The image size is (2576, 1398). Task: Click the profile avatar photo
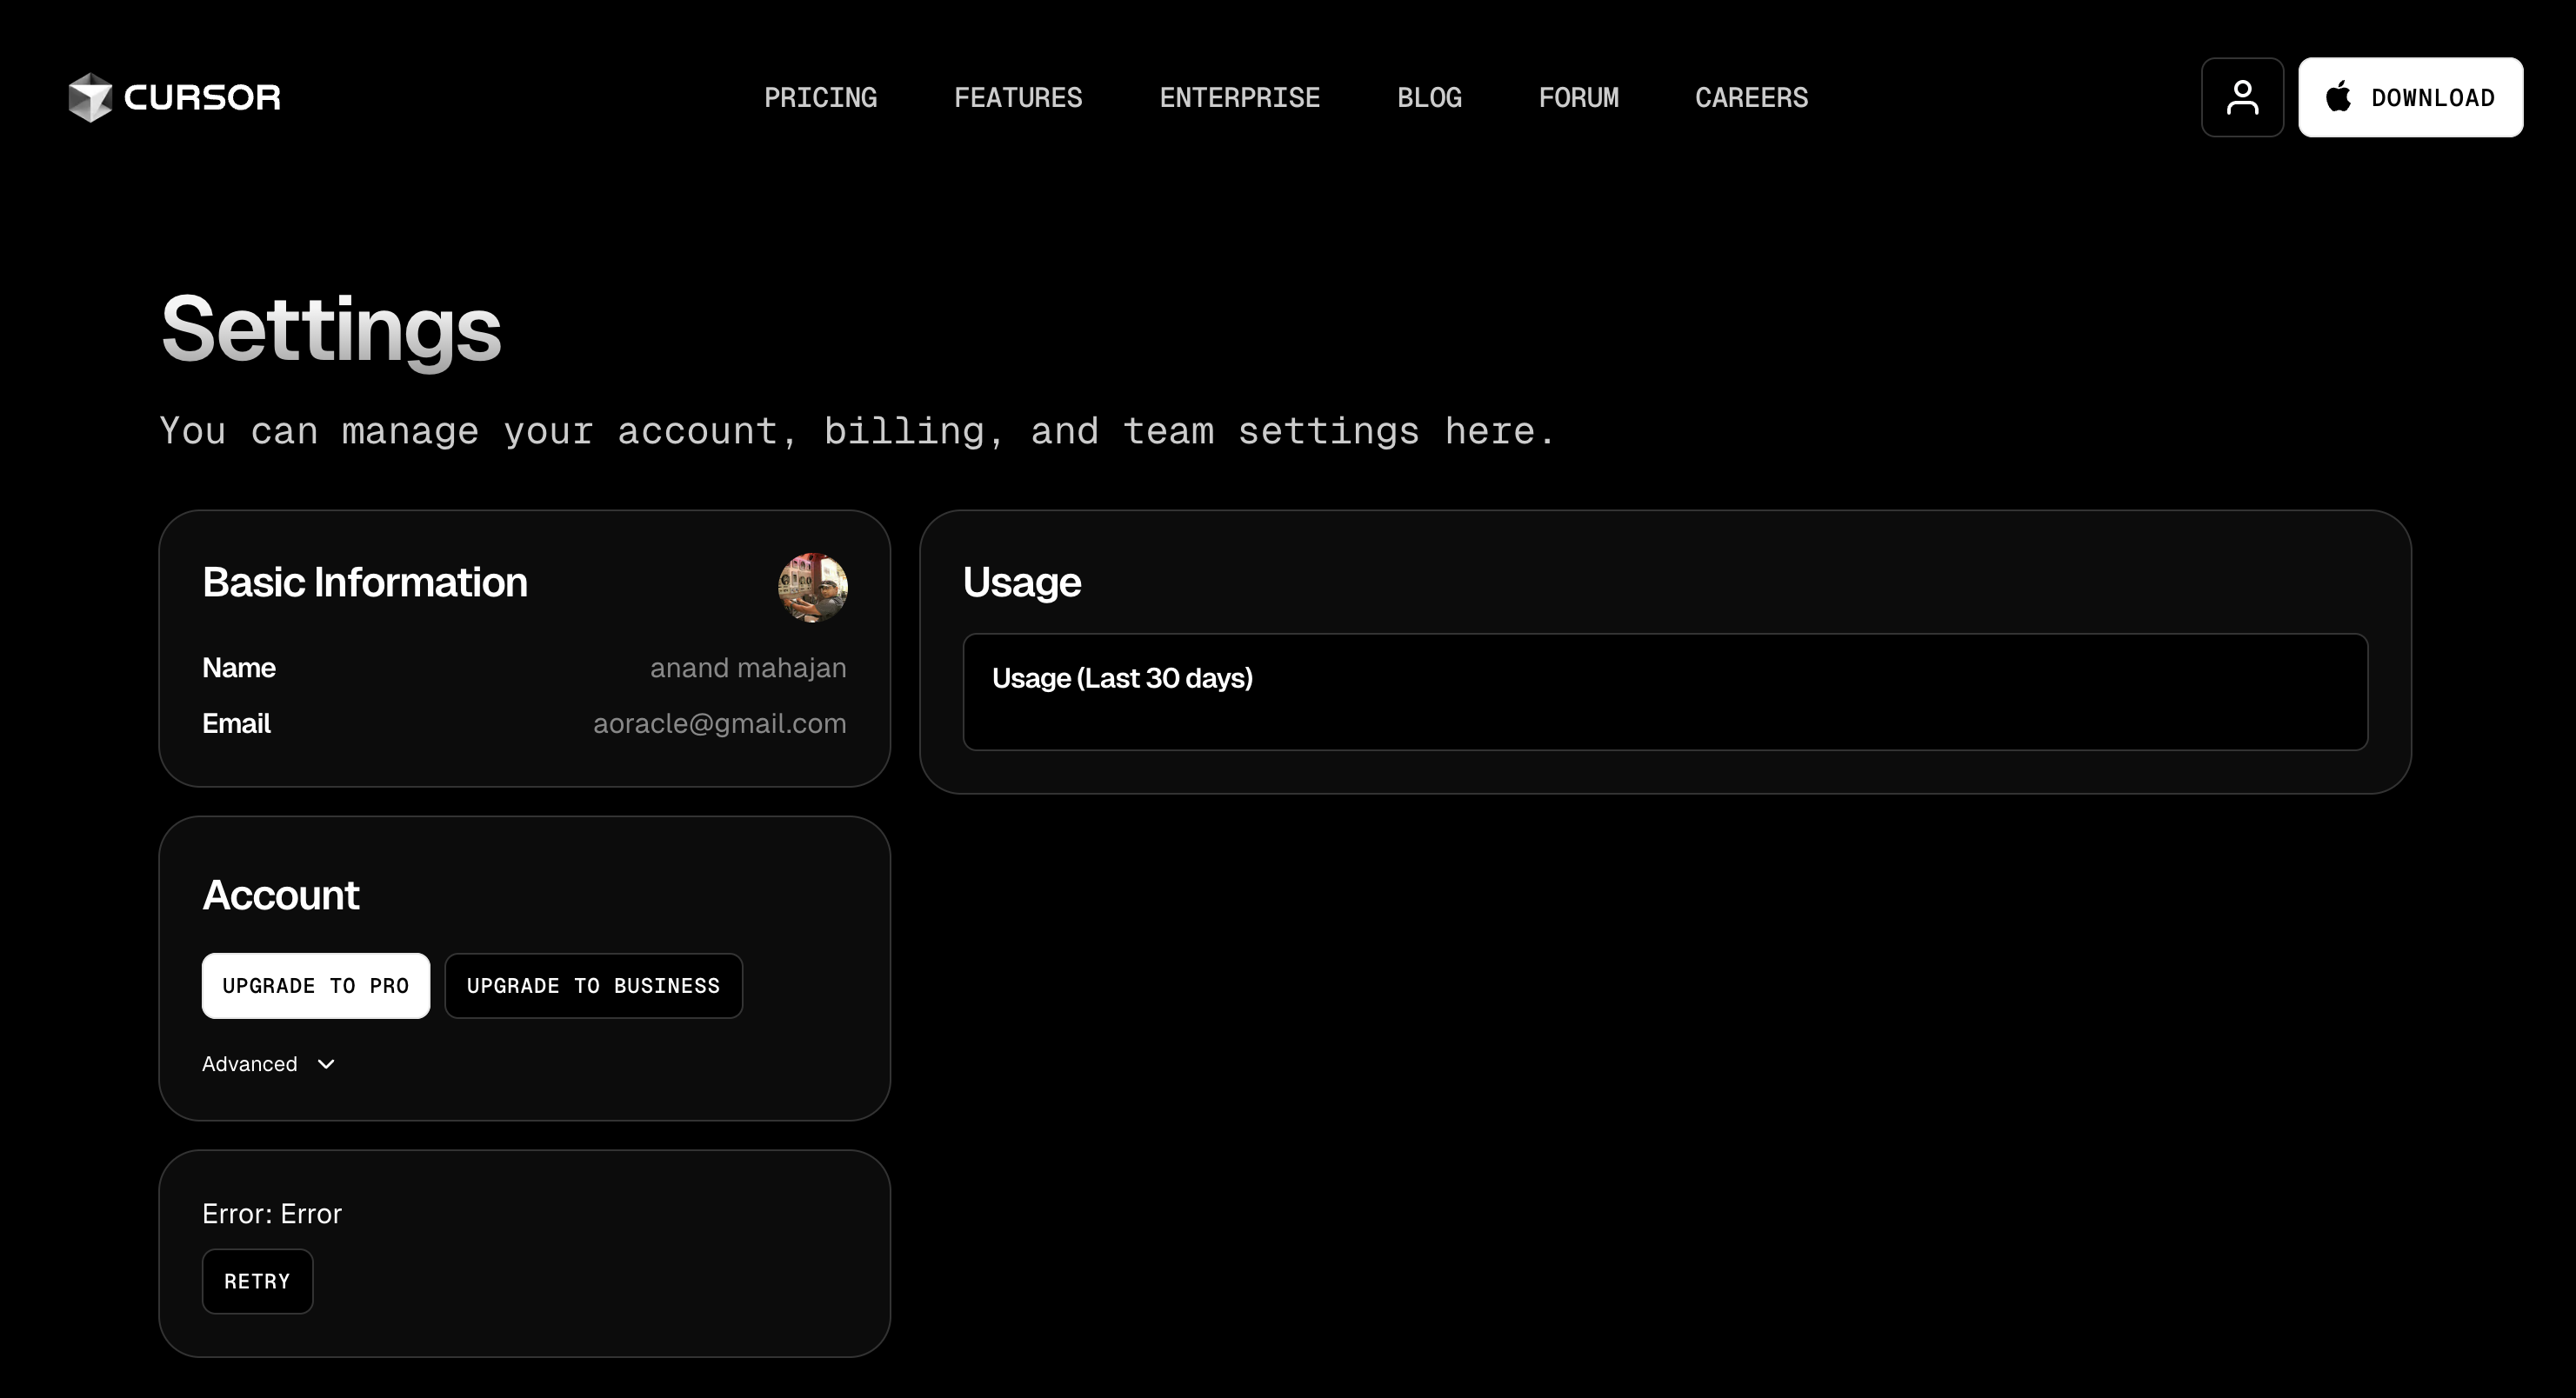coord(812,587)
